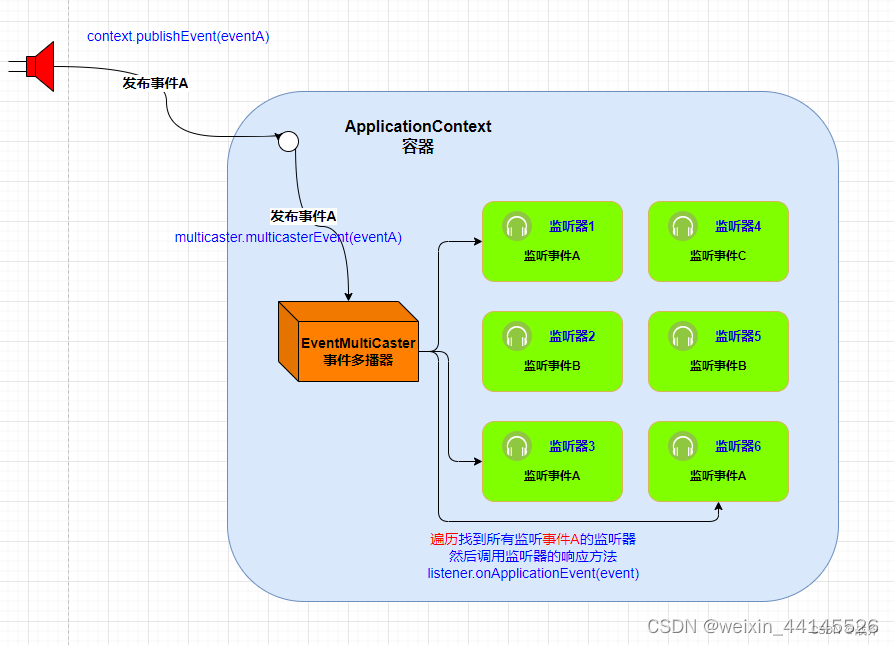Select 监听事件A text in the 监听器6 box
The width and height of the screenshot is (894, 645).
tap(718, 476)
